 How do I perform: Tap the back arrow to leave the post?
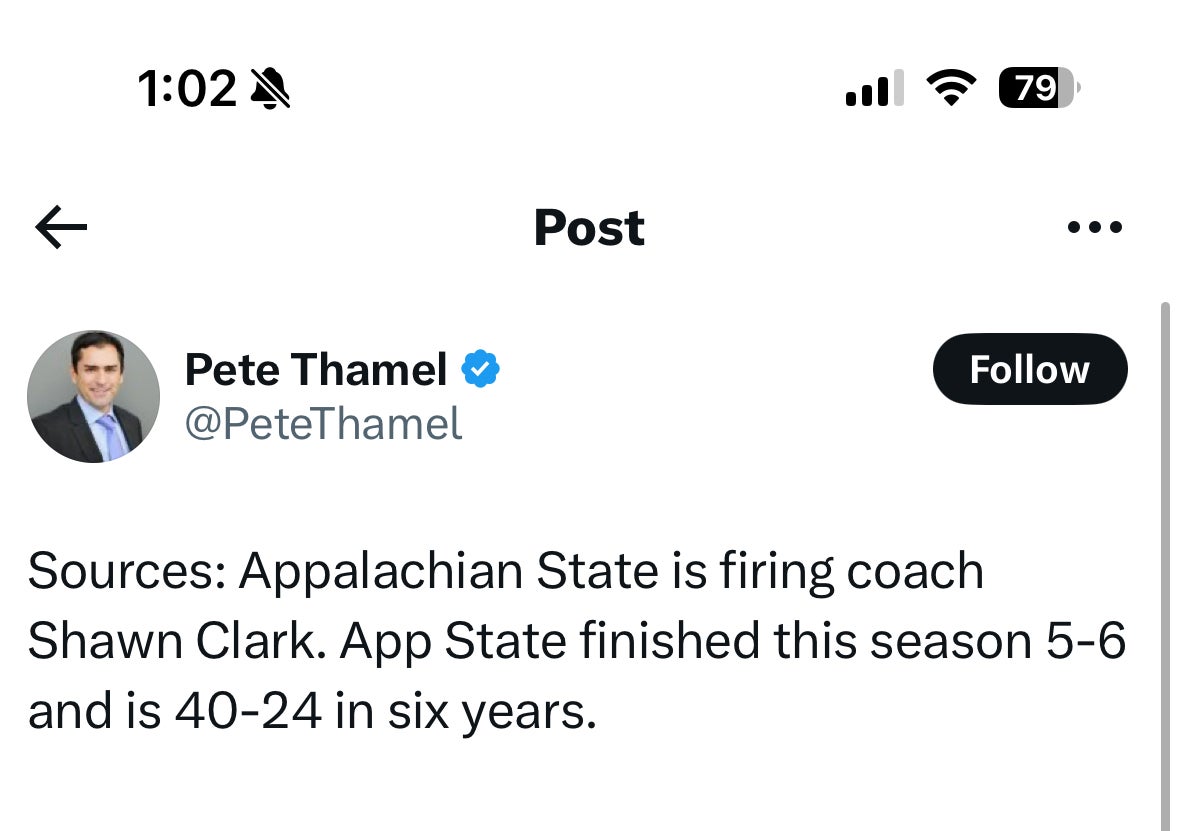(60, 227)
